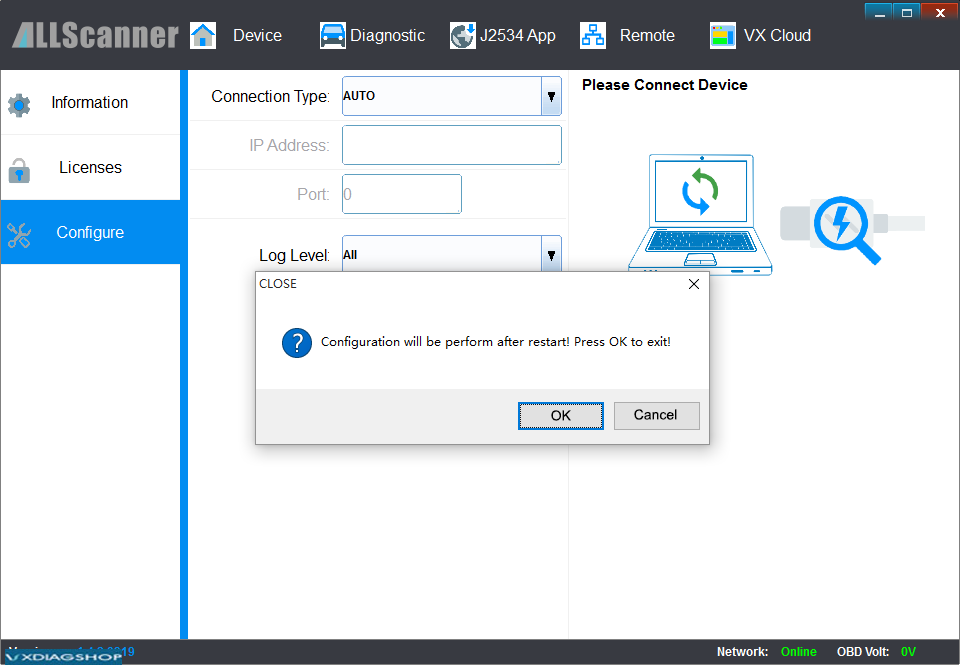
Task: Click the 'OBD Volt:' status label
Action: (x=863, y=652)
